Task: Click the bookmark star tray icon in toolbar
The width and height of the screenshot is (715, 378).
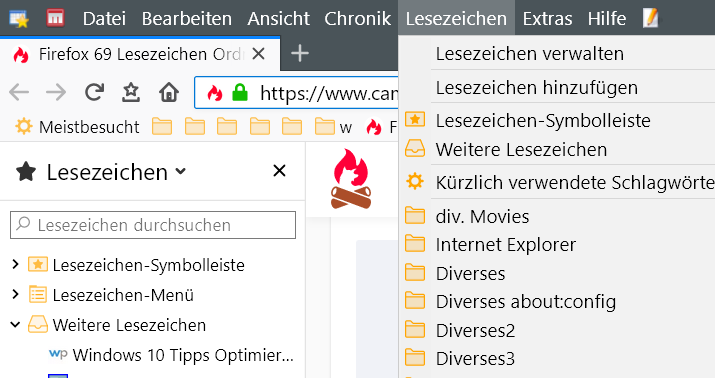Action: point(131,93)
